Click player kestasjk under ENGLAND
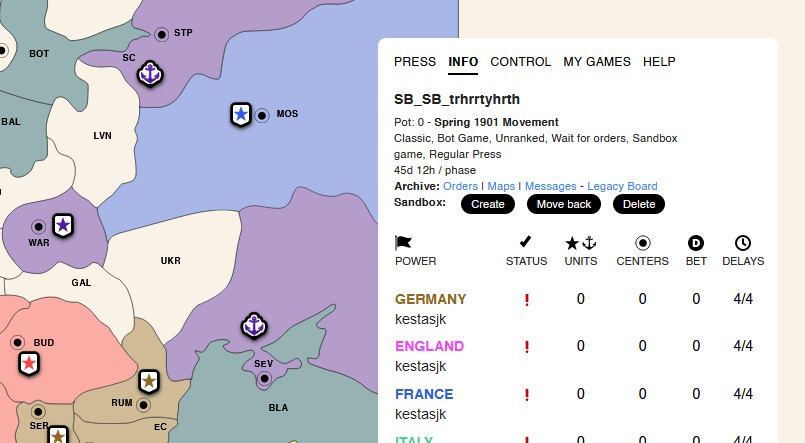805x443 pixels. tap(420, 367)
